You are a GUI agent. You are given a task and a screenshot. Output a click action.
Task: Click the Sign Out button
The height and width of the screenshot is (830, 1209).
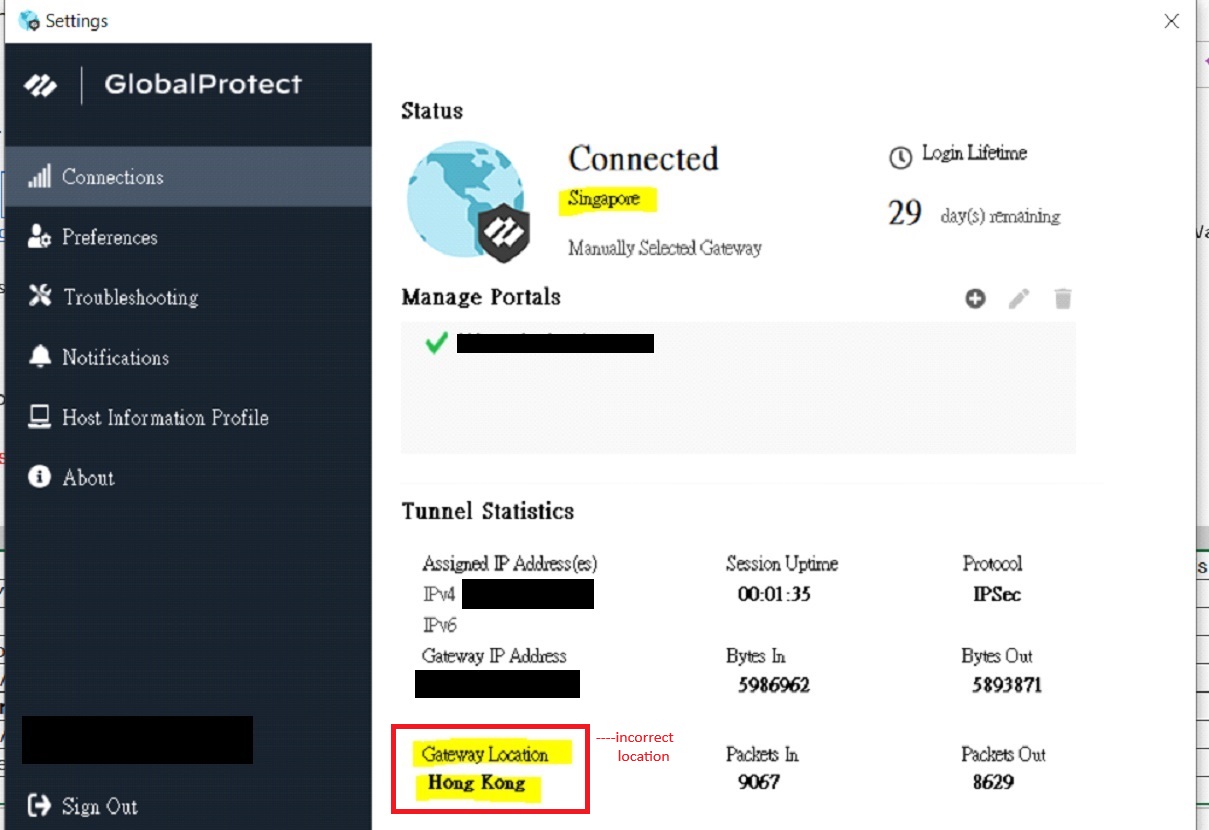(x=99, y=806)
